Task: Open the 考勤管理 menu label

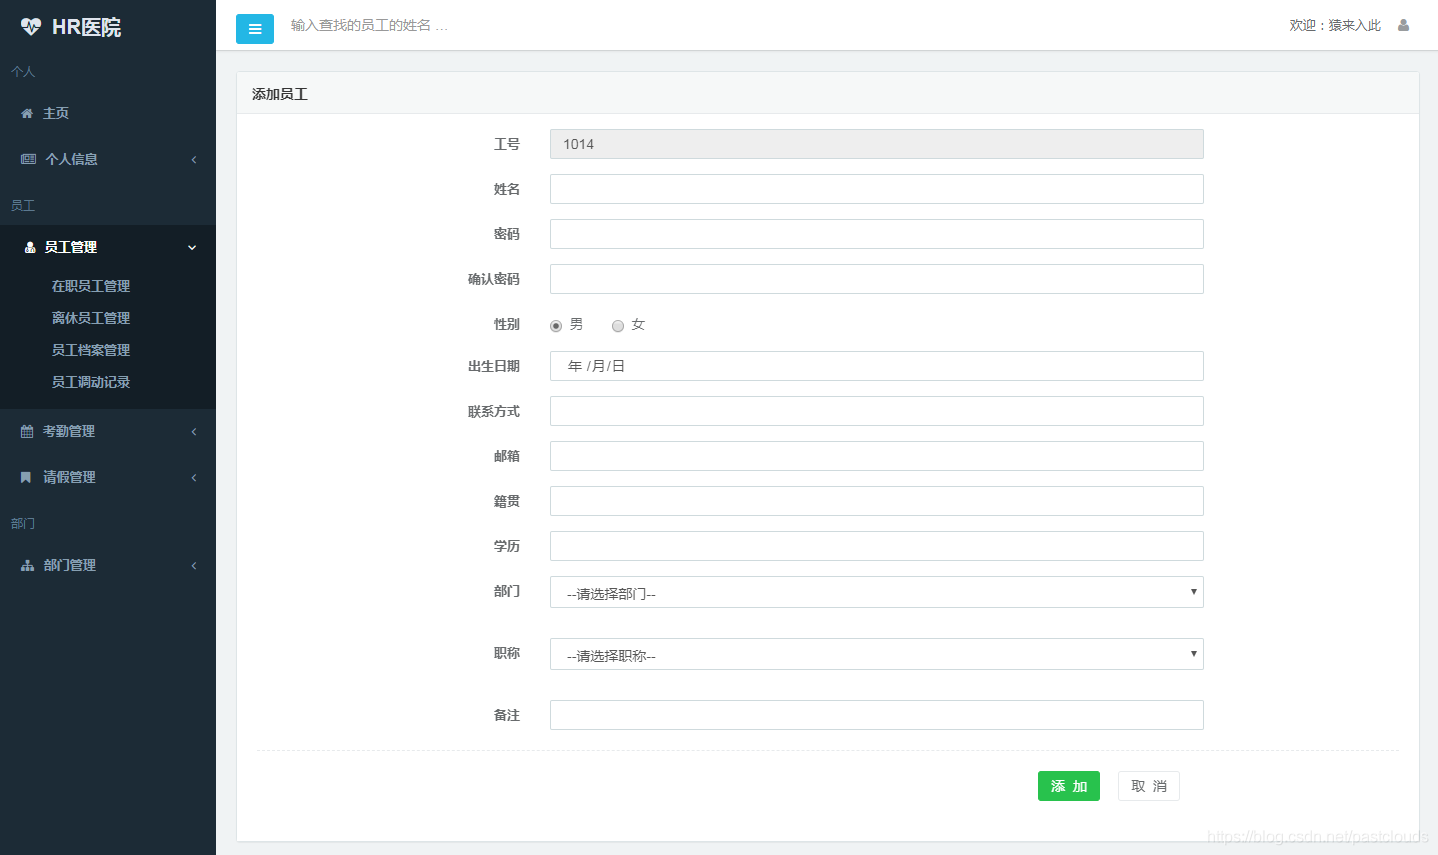Action: (x=69, y=431)
